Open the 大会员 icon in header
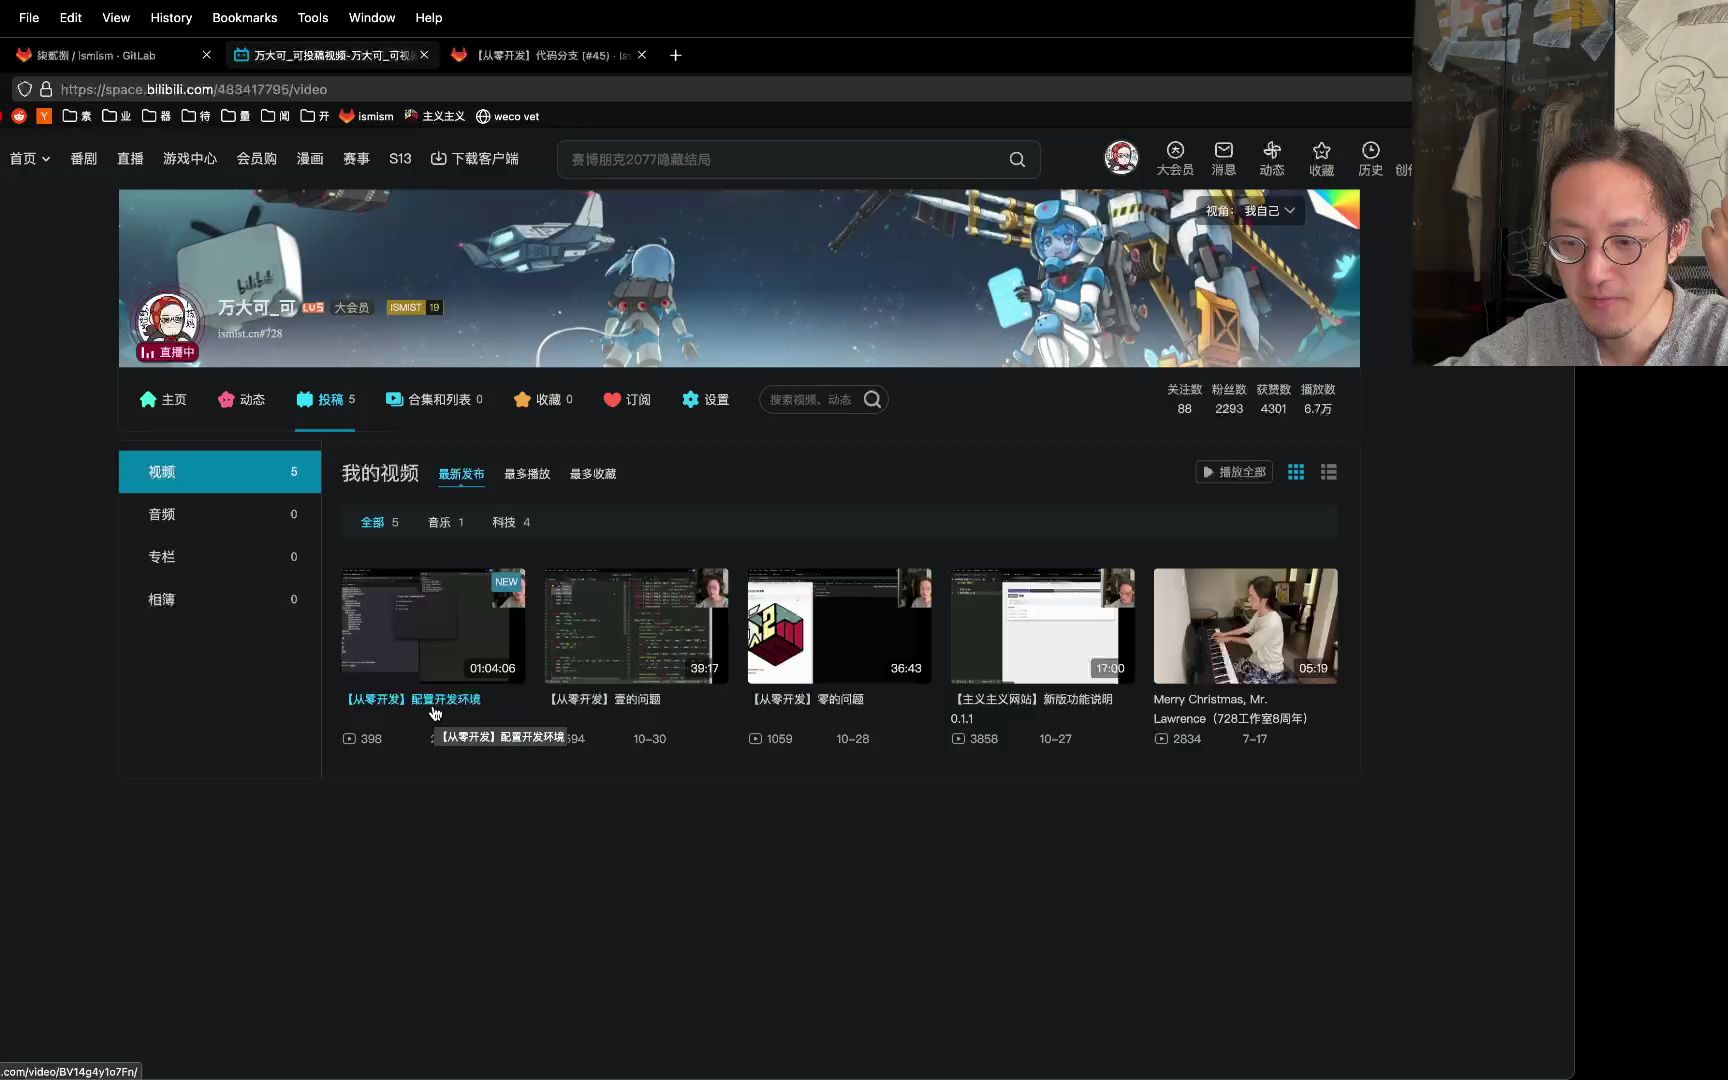 pos(1174,158)
